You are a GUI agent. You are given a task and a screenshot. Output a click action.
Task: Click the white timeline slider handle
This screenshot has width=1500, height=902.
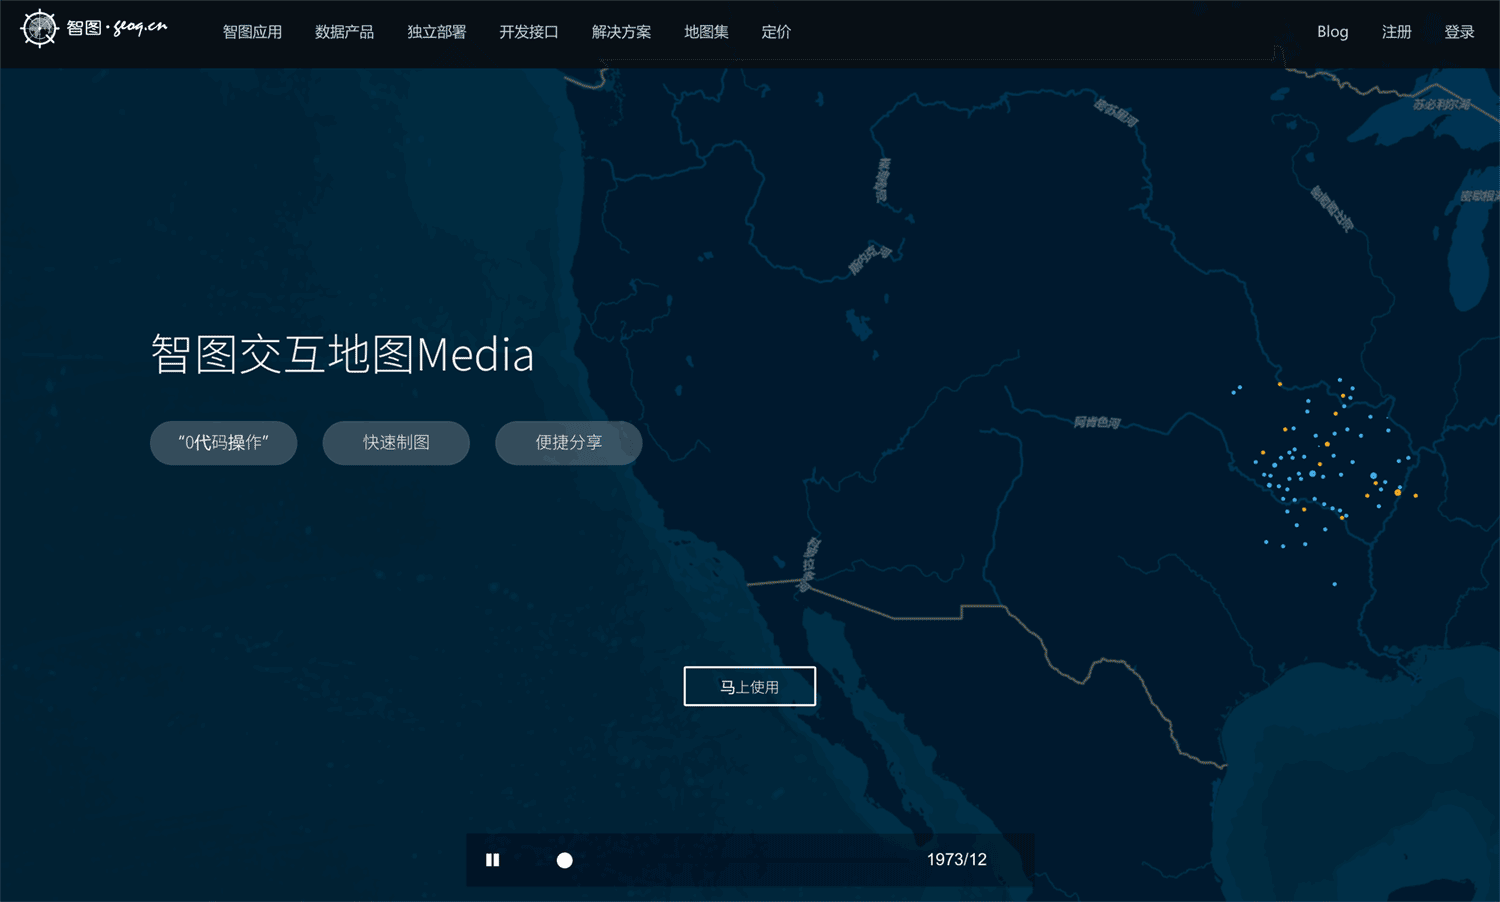click(x=565, y=860)
